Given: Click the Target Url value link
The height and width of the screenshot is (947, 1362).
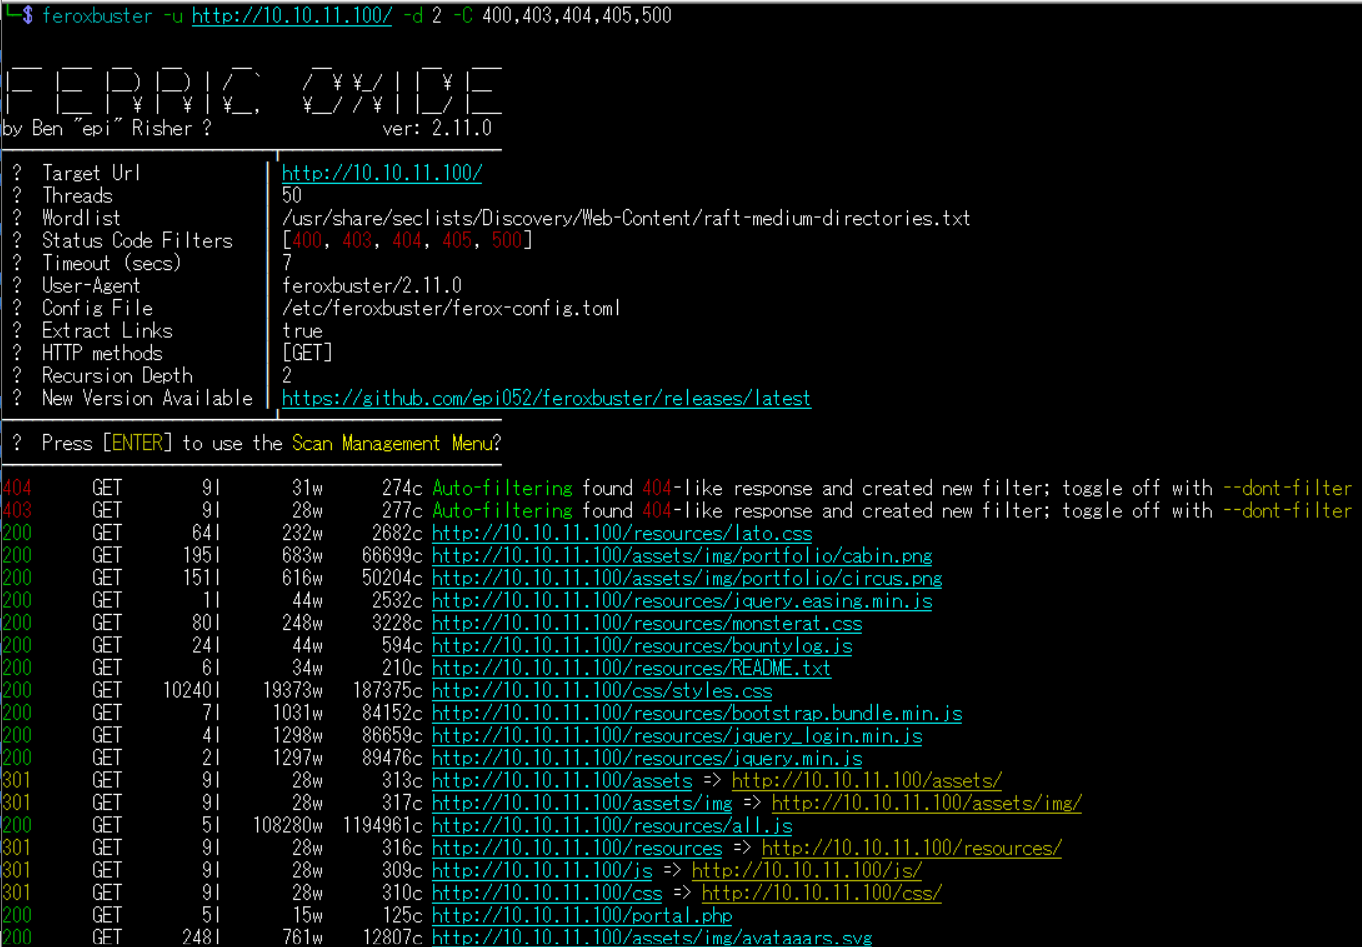Looking at the screenshot, I should point(381,173).
